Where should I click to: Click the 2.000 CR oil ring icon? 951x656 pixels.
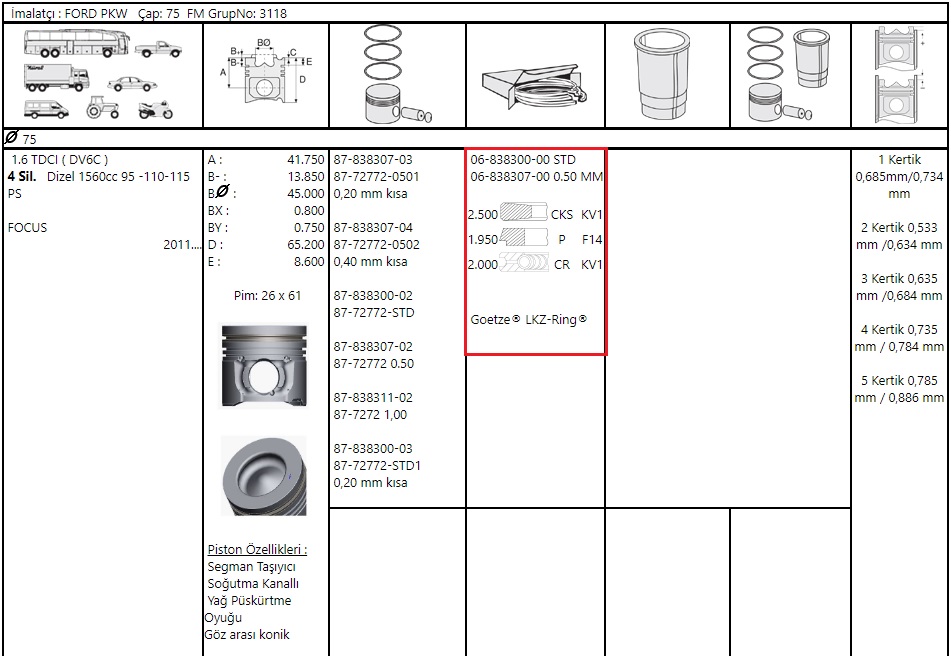coord(524,264)
